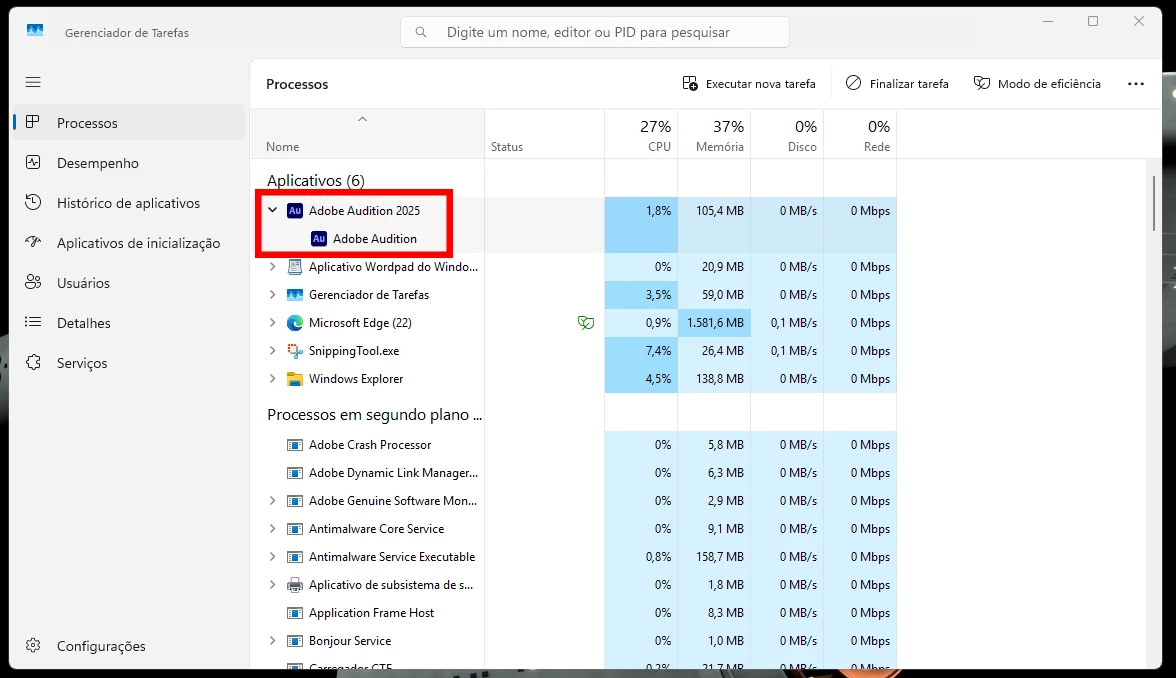Click the Application Frame Host process icon

pos(296,613)
